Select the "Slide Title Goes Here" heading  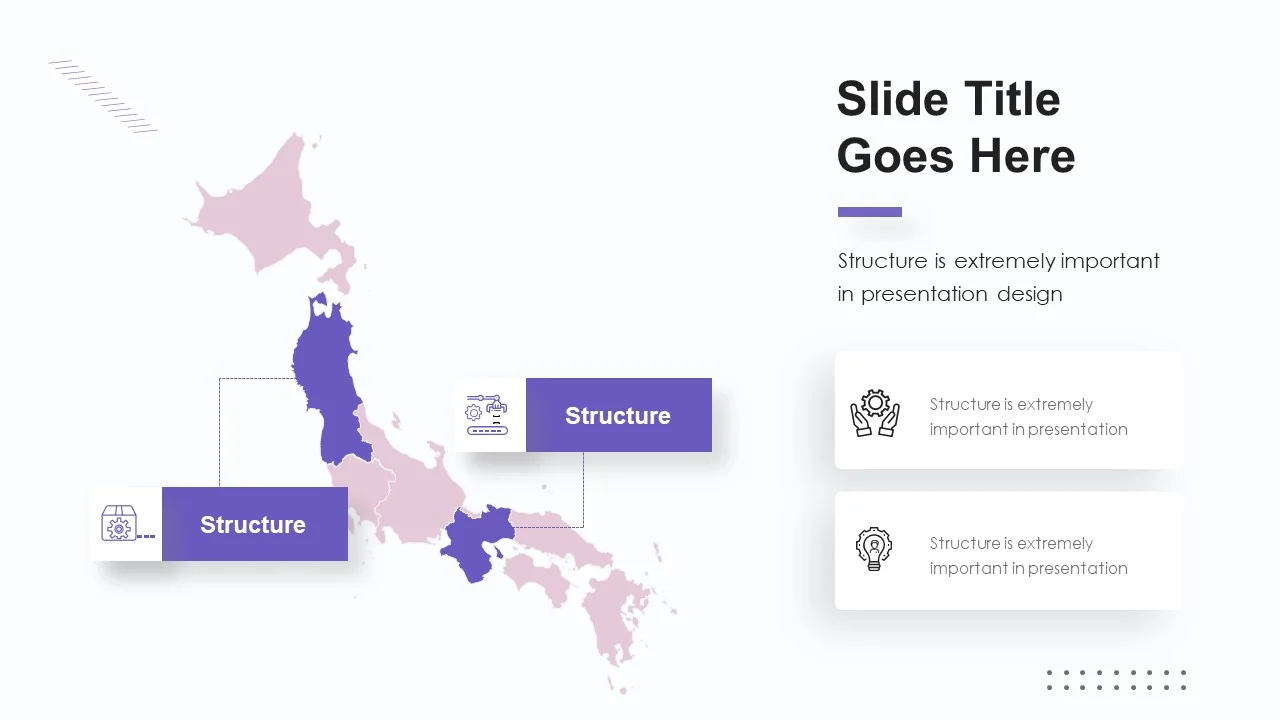click(955, 127)
